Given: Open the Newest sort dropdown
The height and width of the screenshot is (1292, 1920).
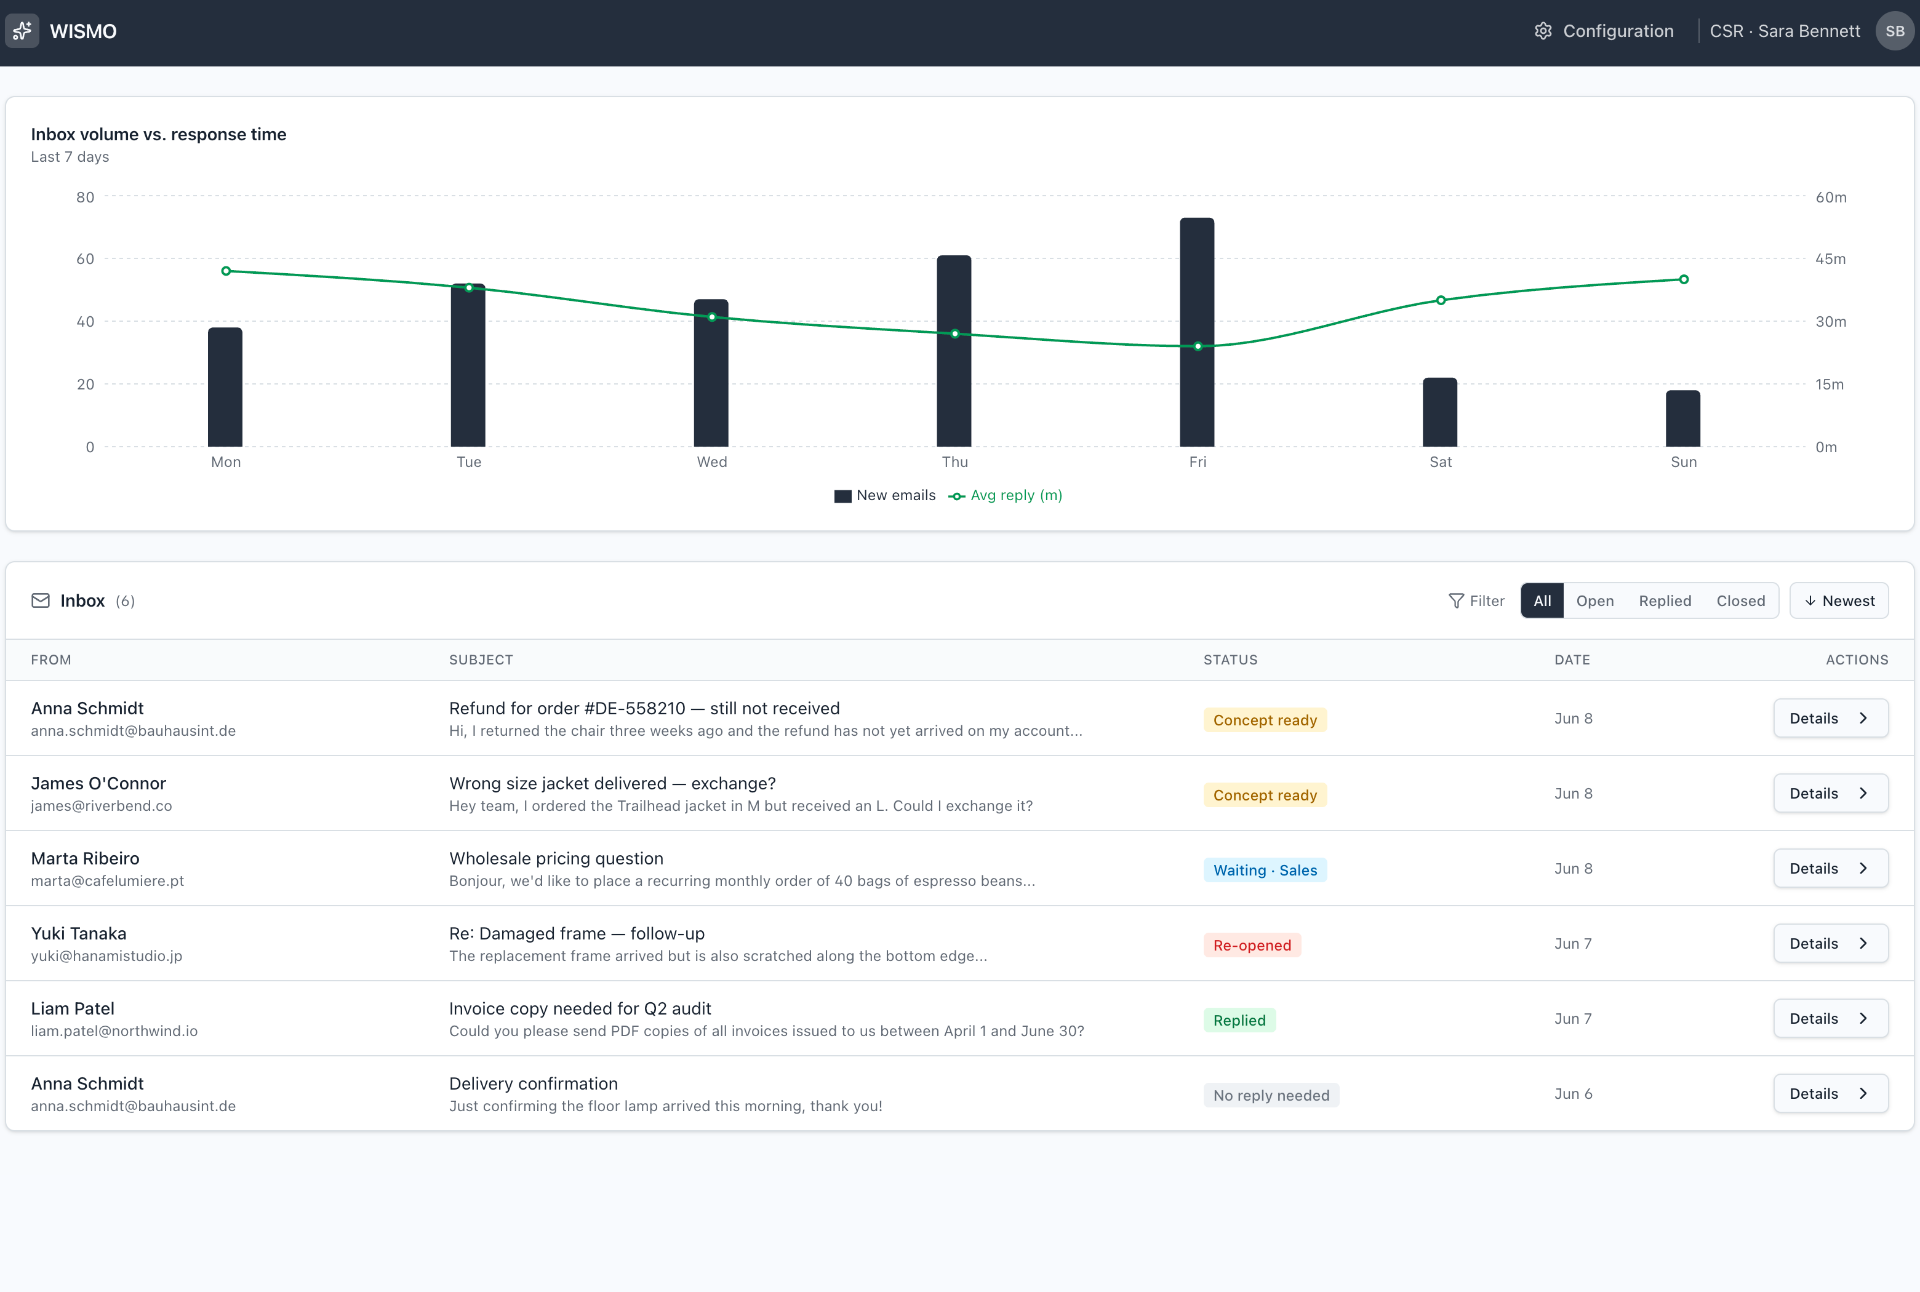Looking at the screenshot, I should point(1839,601).
